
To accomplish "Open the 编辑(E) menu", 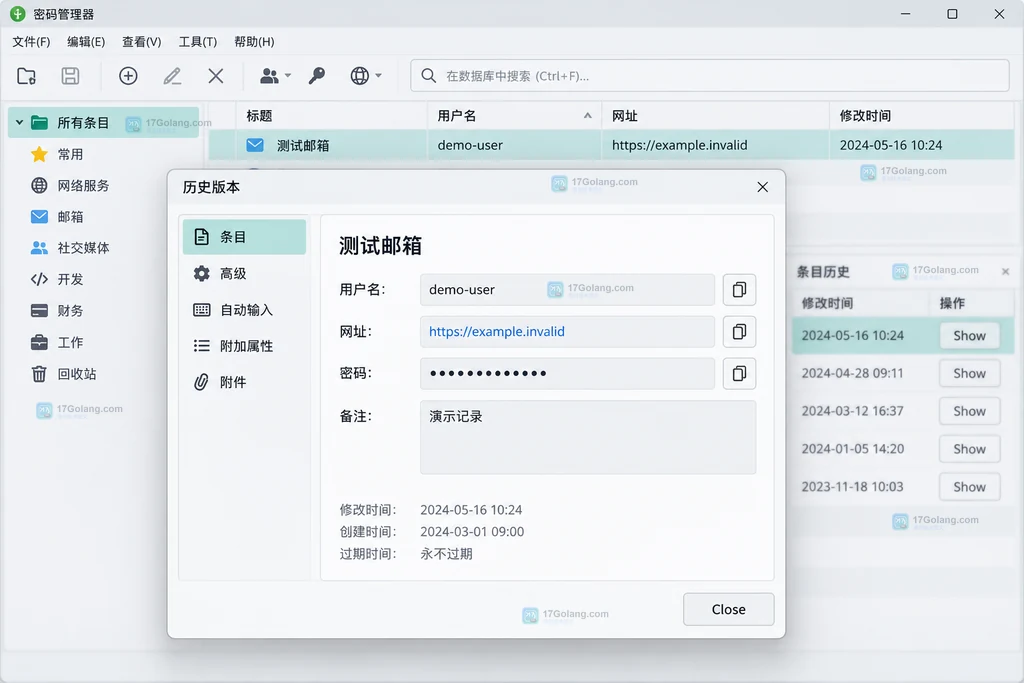I will coord(86,42).
